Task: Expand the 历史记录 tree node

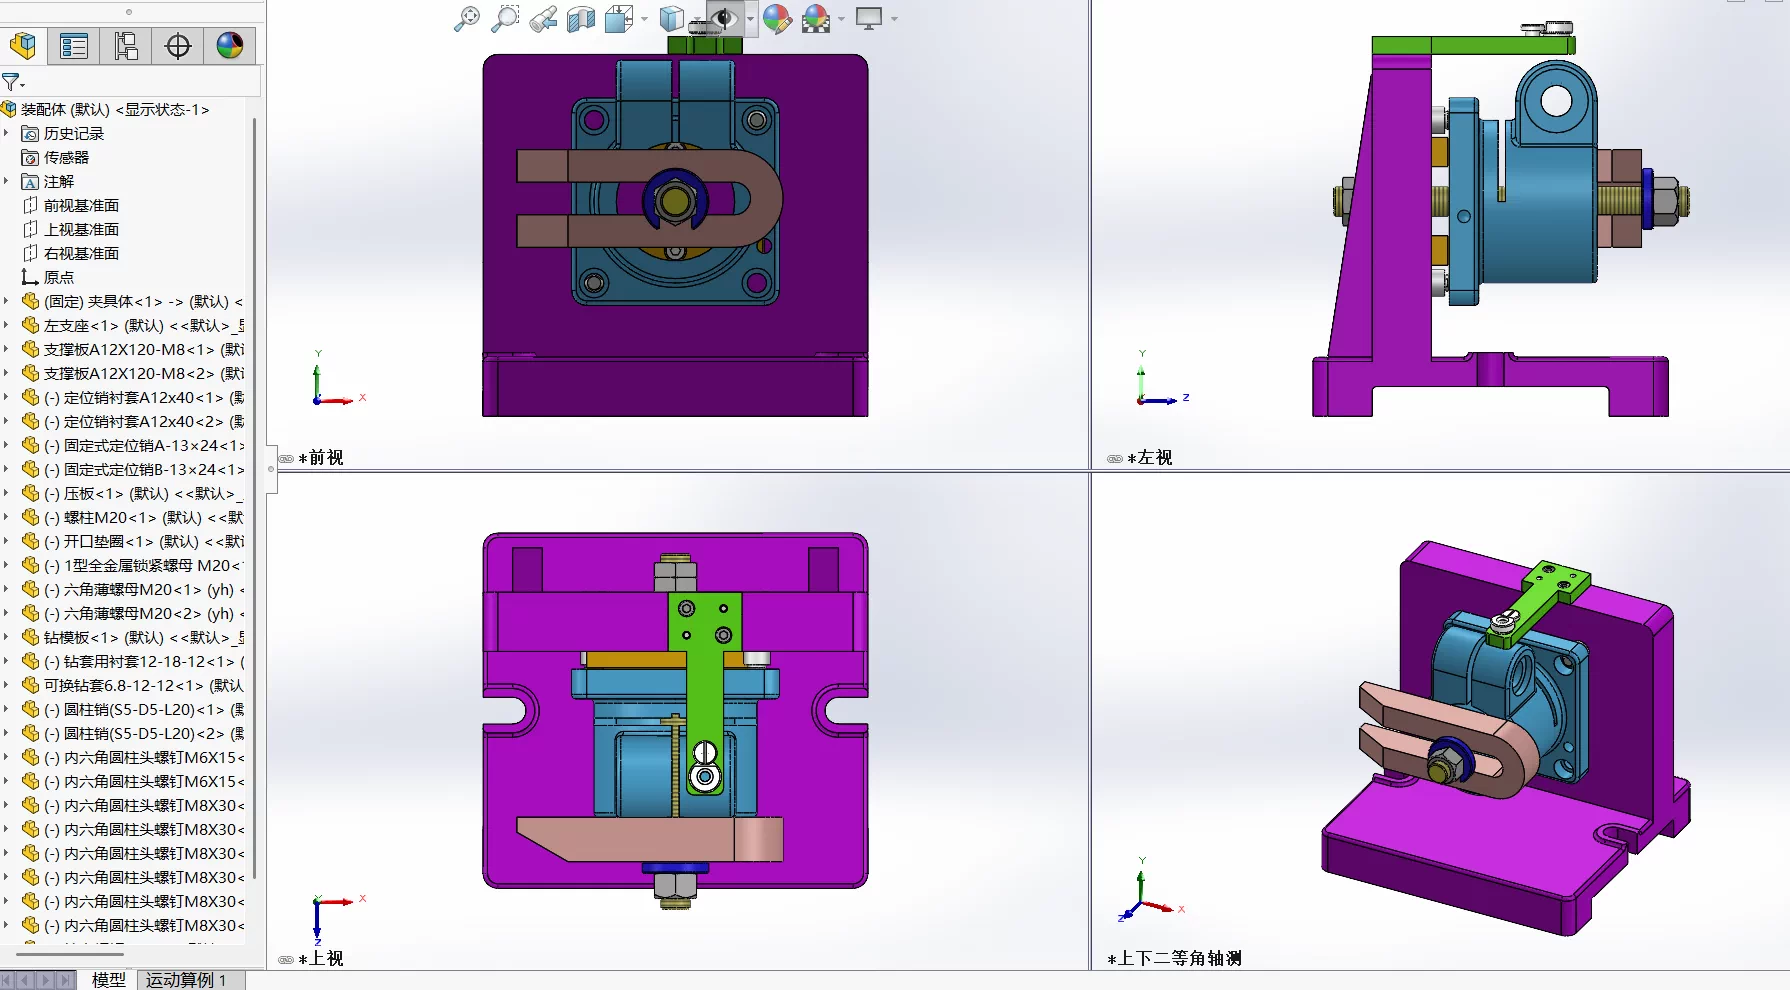Action: [6, 133]
